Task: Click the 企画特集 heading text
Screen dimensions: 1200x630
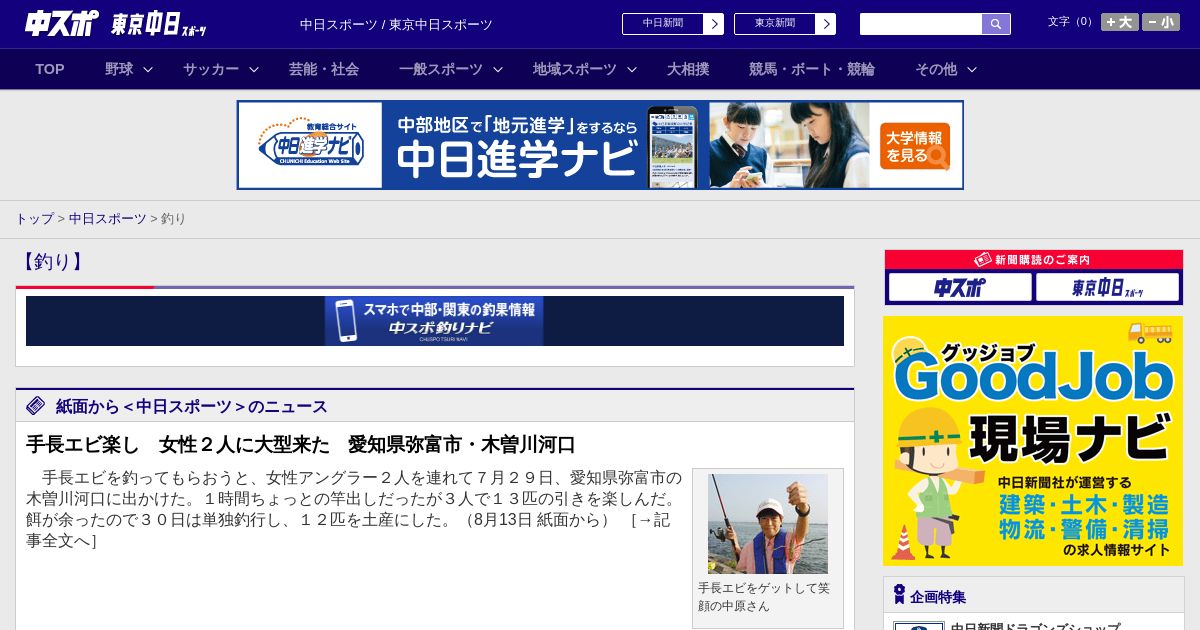Action: click(938, 596)
